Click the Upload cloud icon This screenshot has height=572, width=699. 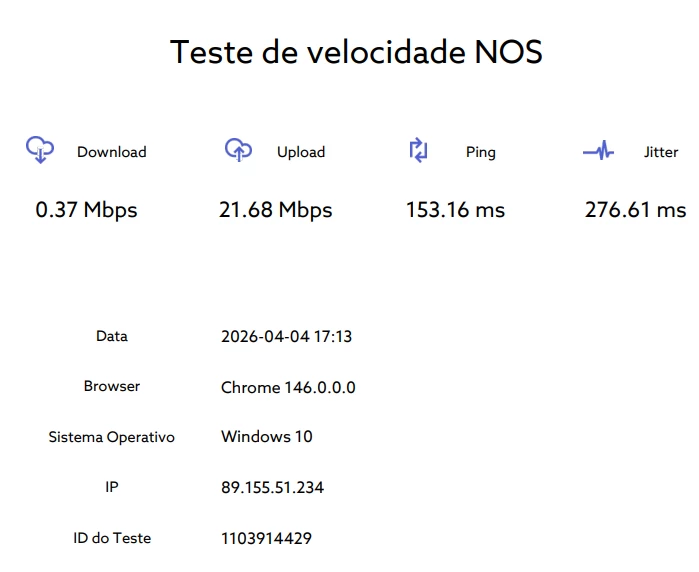point(238,150)
